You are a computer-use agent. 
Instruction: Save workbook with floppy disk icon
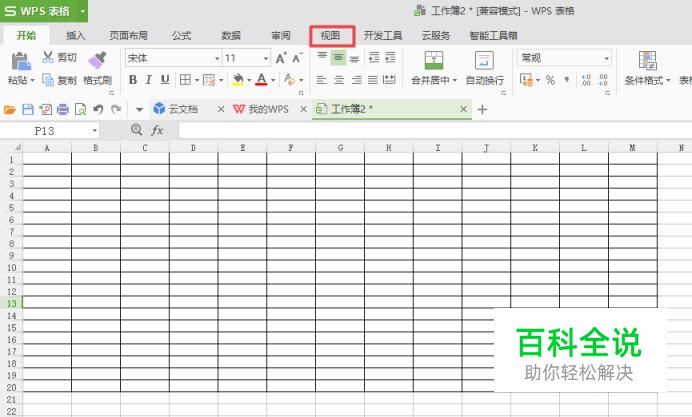tap(28, 109)
